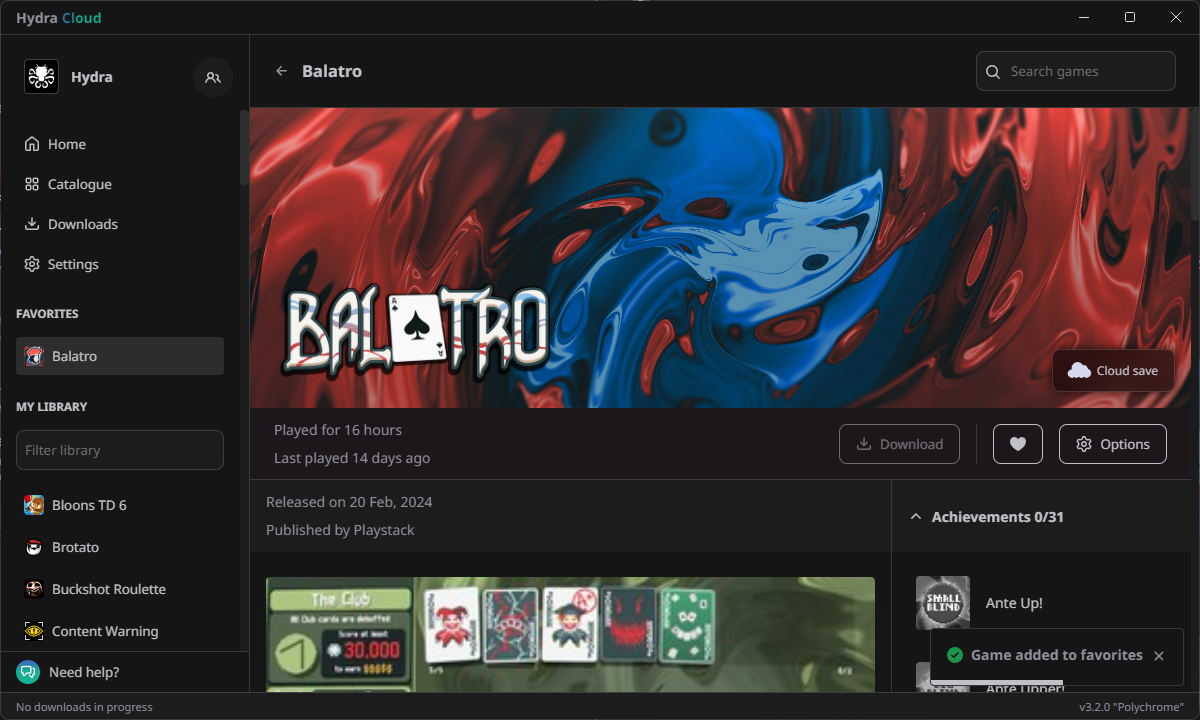This screenshot has width=1200, height=720.
Task: Click the Filter library field
Action: [120, 450]
